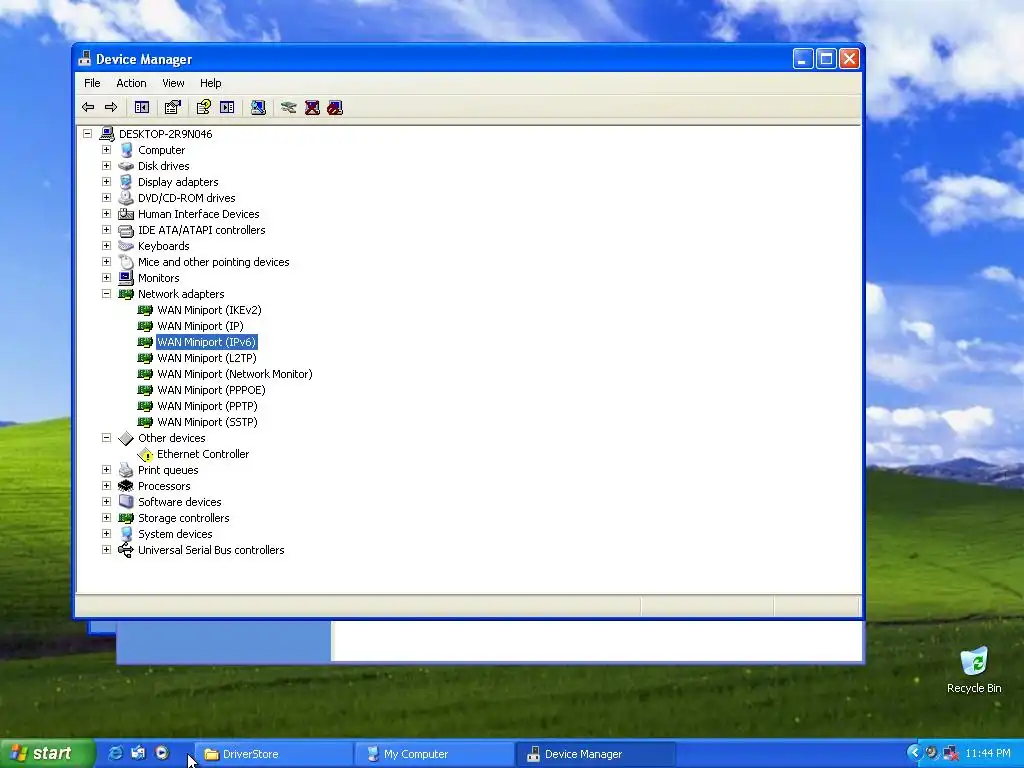1024x768 pixels.
Task: Expand IDE ATA/ATAPI controllers node
Action: (106, 230)
